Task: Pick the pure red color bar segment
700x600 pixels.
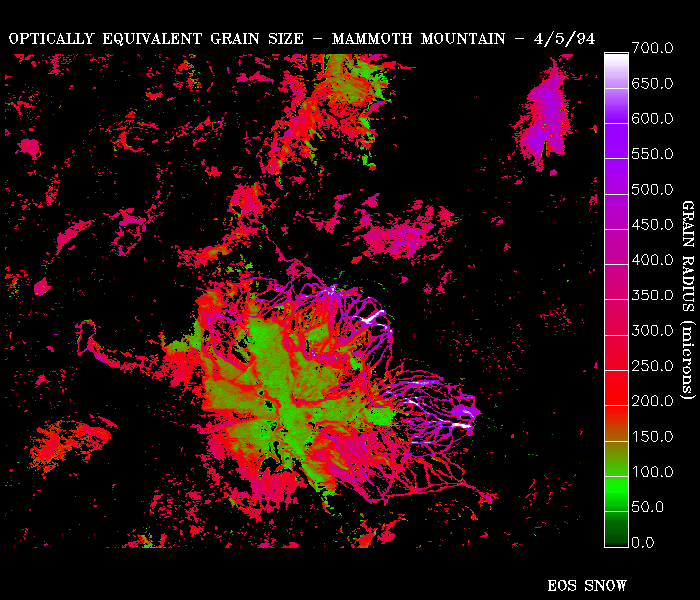Action: coord(617,384)
